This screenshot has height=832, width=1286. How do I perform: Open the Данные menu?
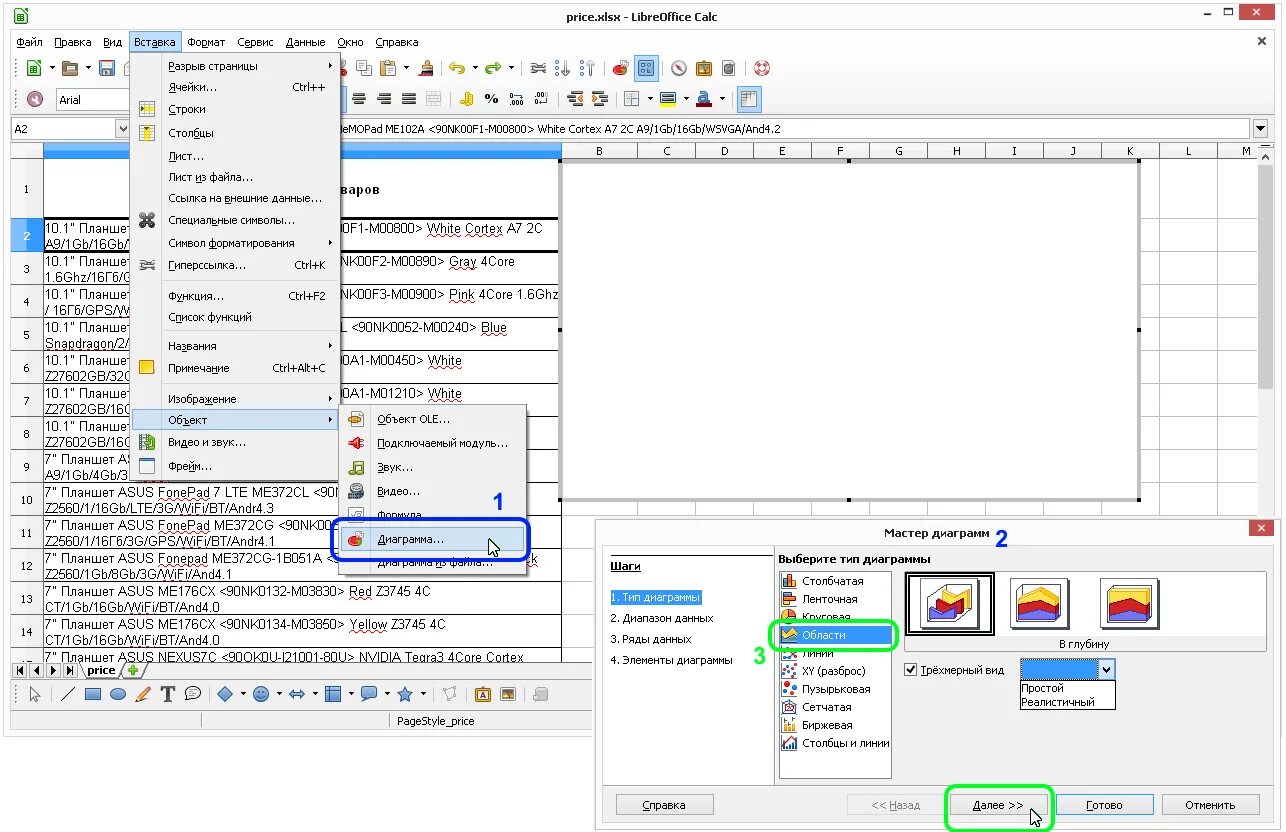[305, 42]
